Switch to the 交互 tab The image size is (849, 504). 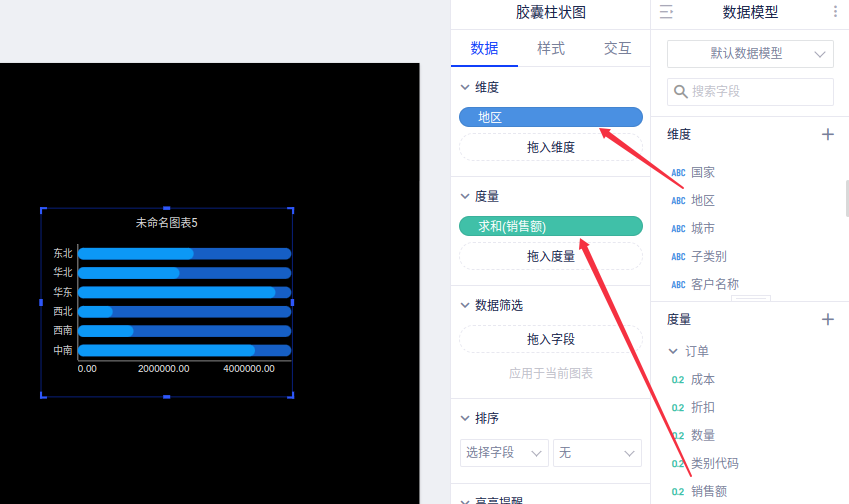pyautogui.click(x=617, y=48)
